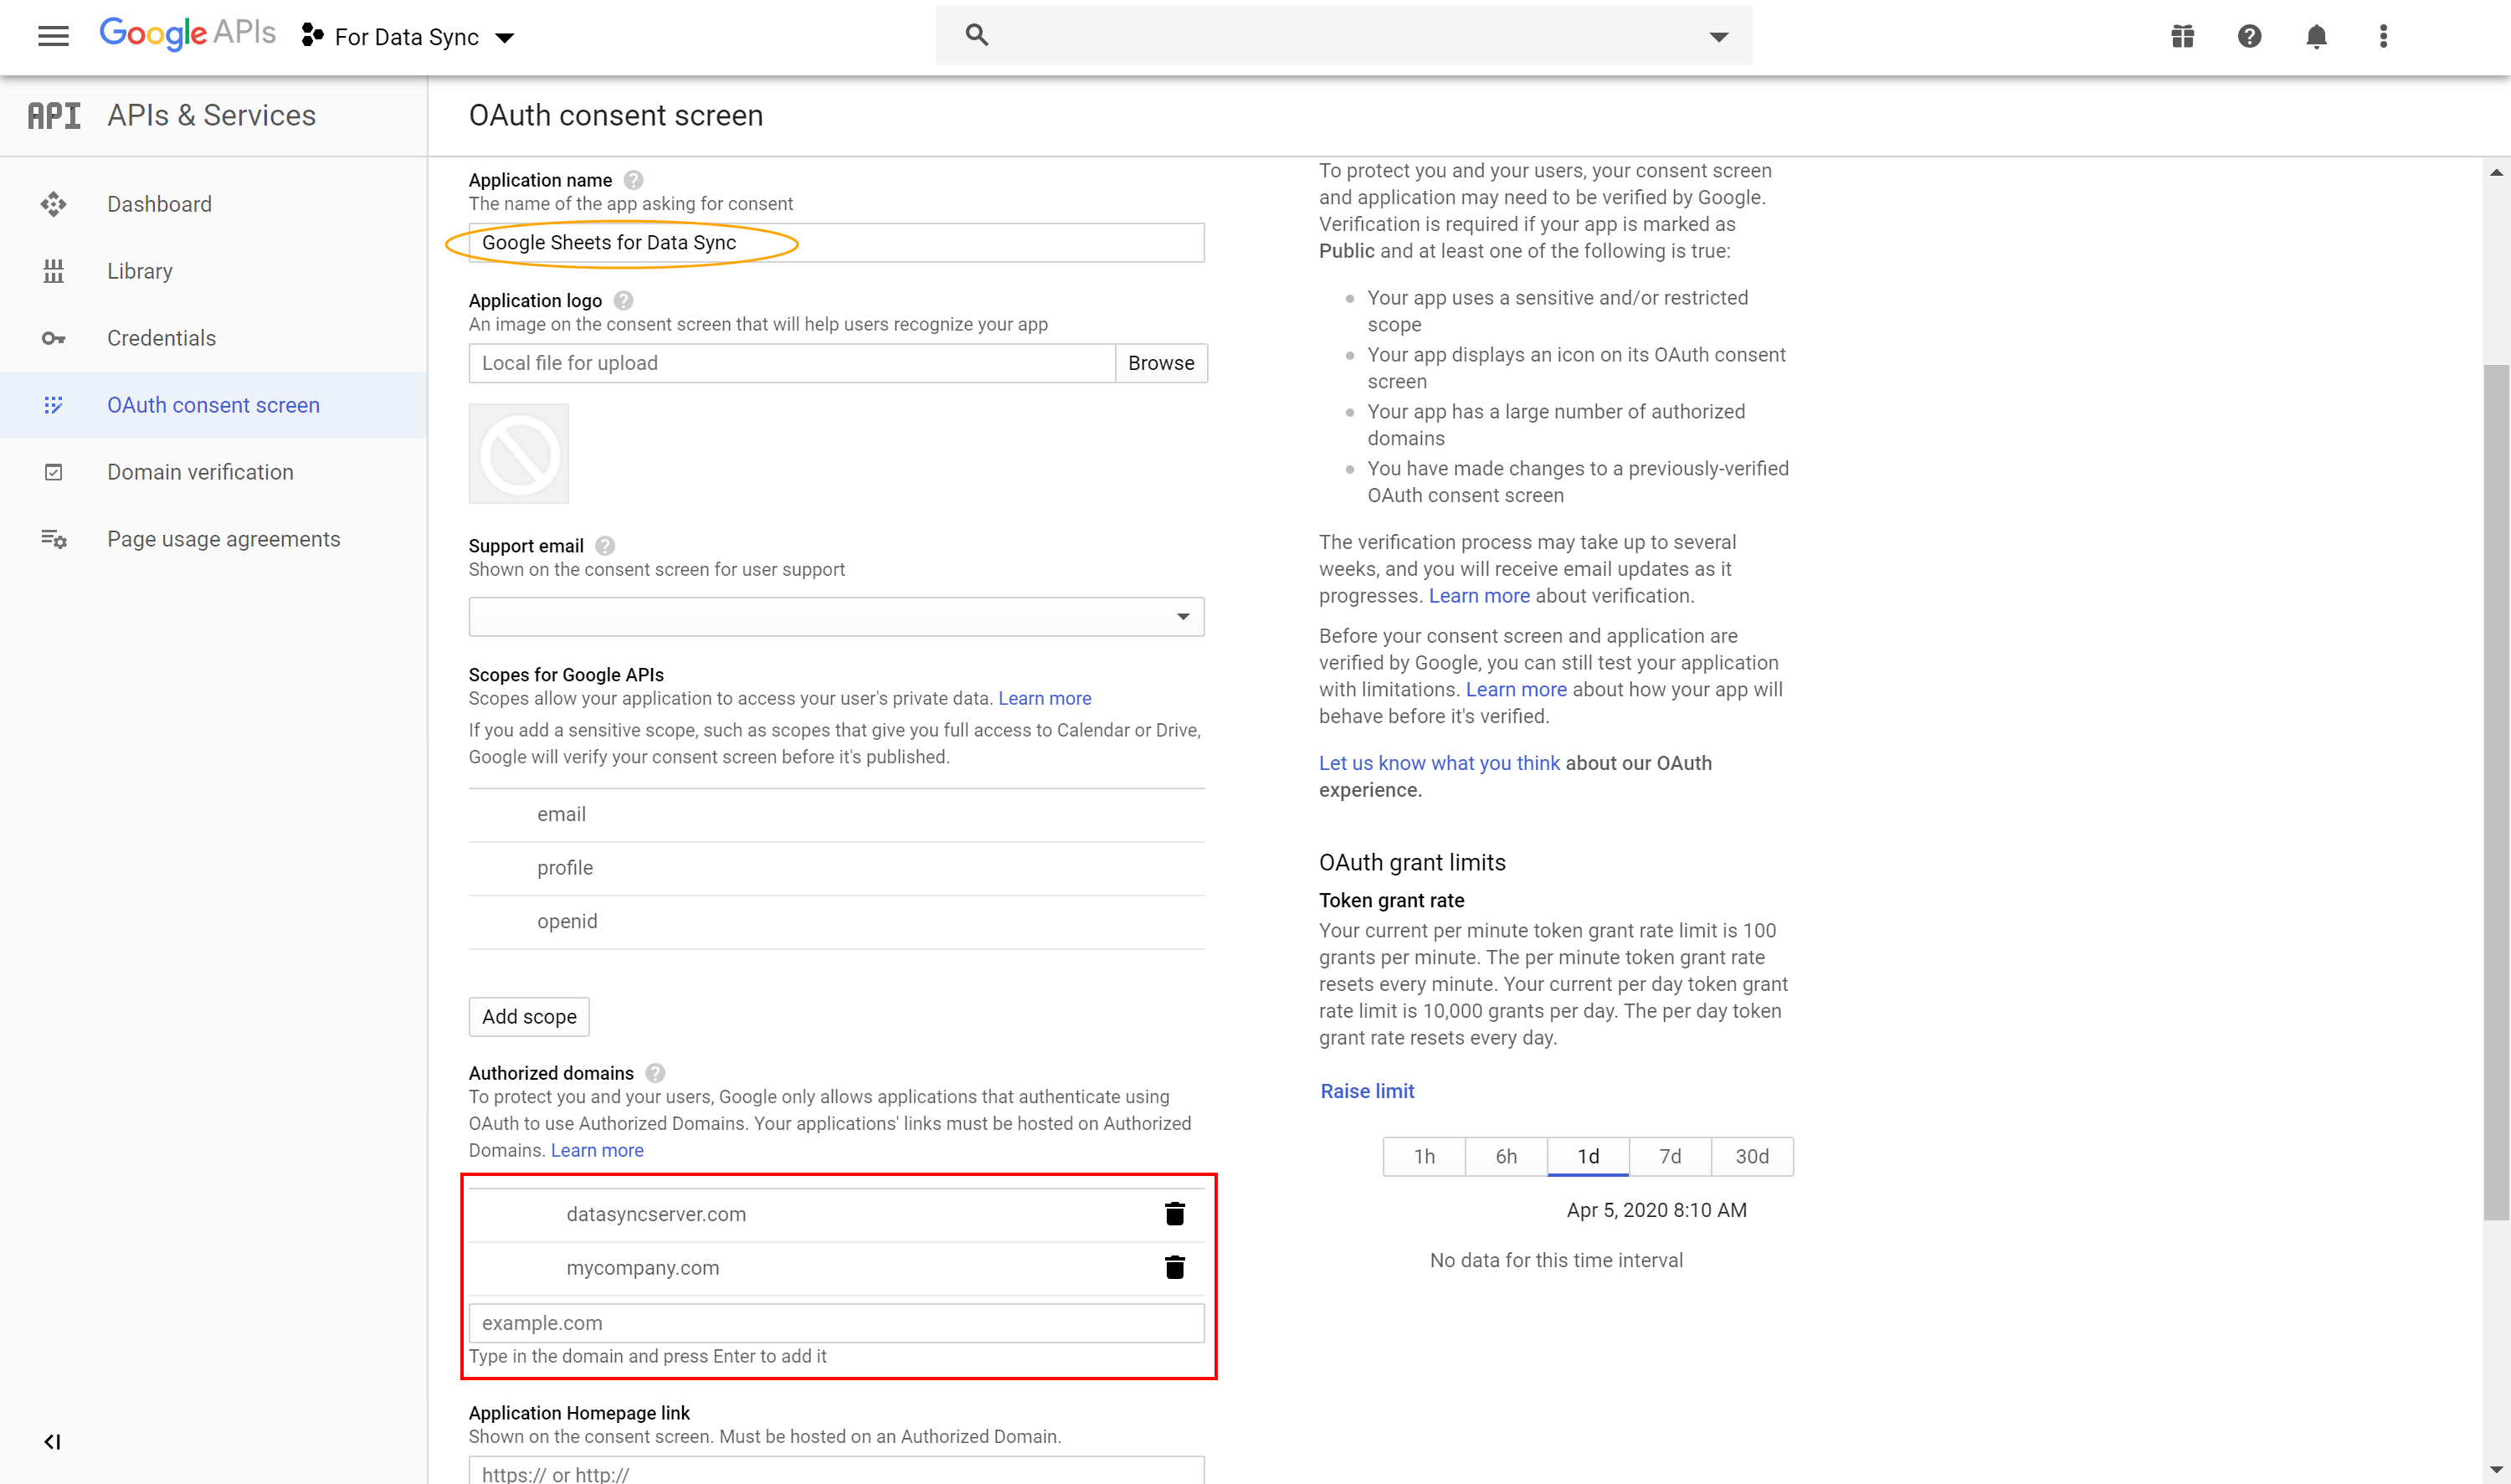Image resolution: width=2511 pixels, height=1484 pixels.
Task: Open the gift free trial icon
Action: coord(2182,37)
